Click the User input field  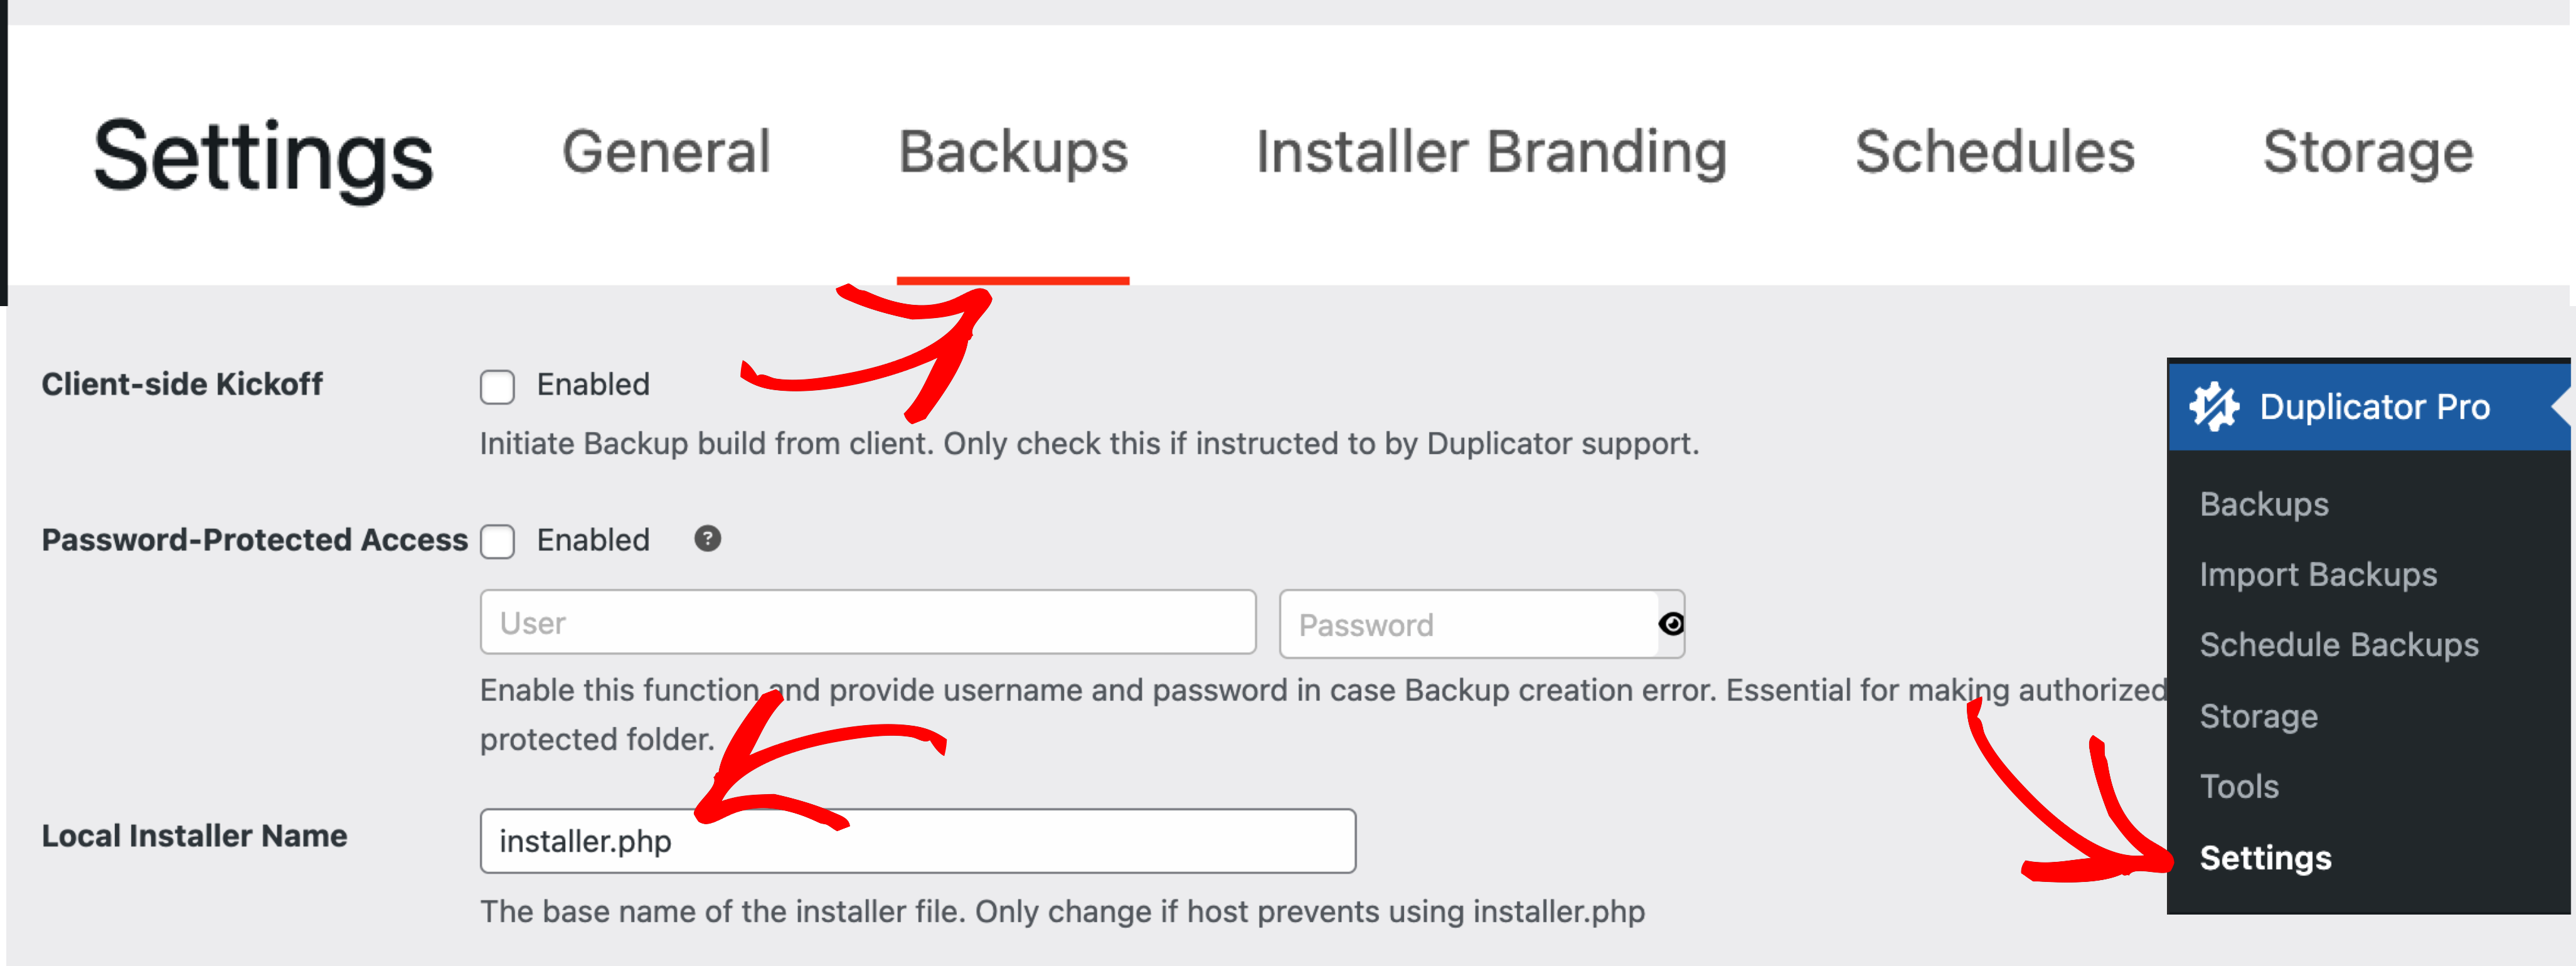pyautogui.click(x=868, y=622)
